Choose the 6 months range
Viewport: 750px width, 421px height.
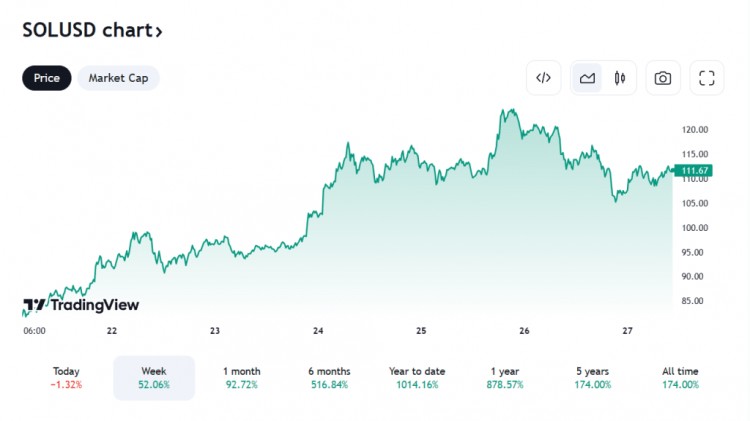click(x=329, y=377)
